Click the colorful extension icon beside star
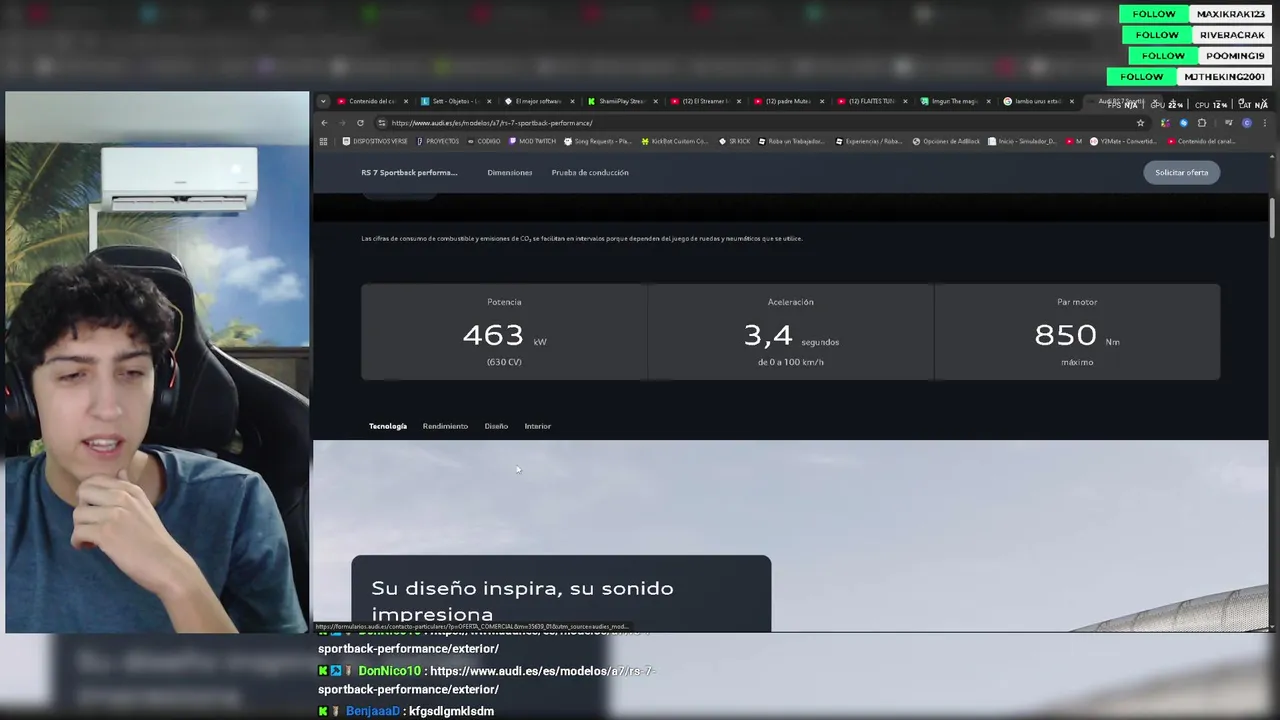Screen dimensions: 1280x720 [x=1165, y=123]
